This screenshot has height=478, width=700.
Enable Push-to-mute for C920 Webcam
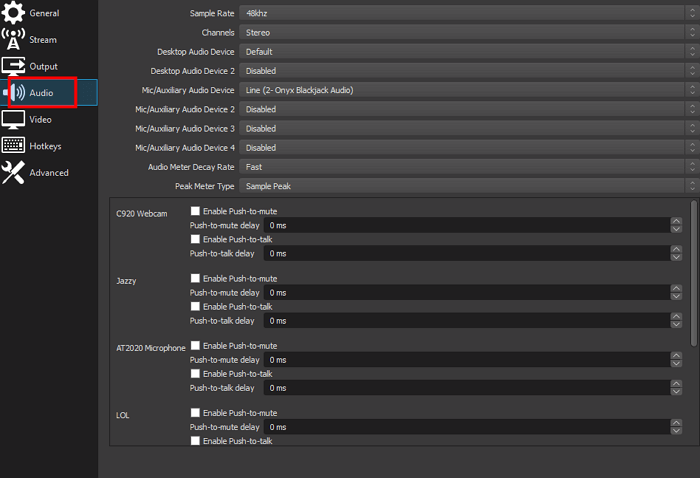click(x=196, y=211)
